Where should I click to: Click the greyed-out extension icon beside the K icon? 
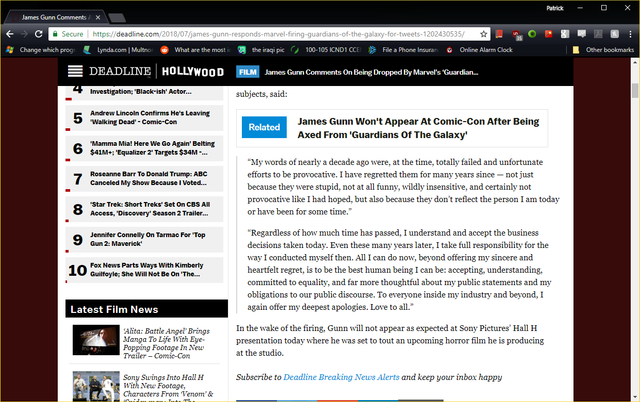point(598,34)
